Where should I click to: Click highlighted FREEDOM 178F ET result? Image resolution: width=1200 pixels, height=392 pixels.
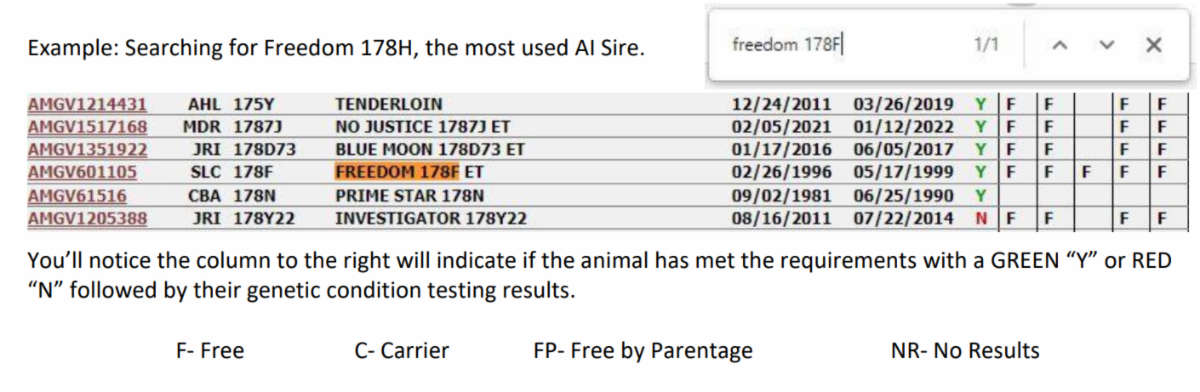click(x=409, y=172)
